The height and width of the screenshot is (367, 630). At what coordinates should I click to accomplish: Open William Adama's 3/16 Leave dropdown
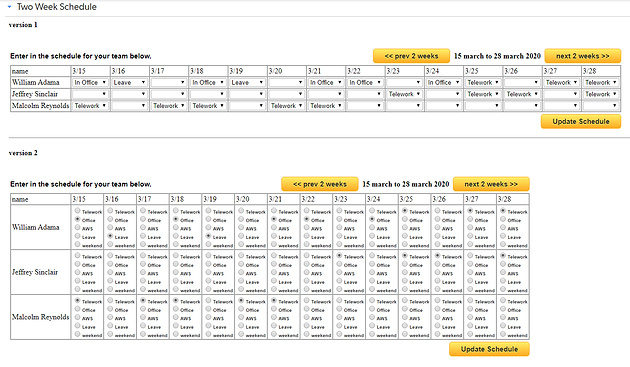[129, 82]
